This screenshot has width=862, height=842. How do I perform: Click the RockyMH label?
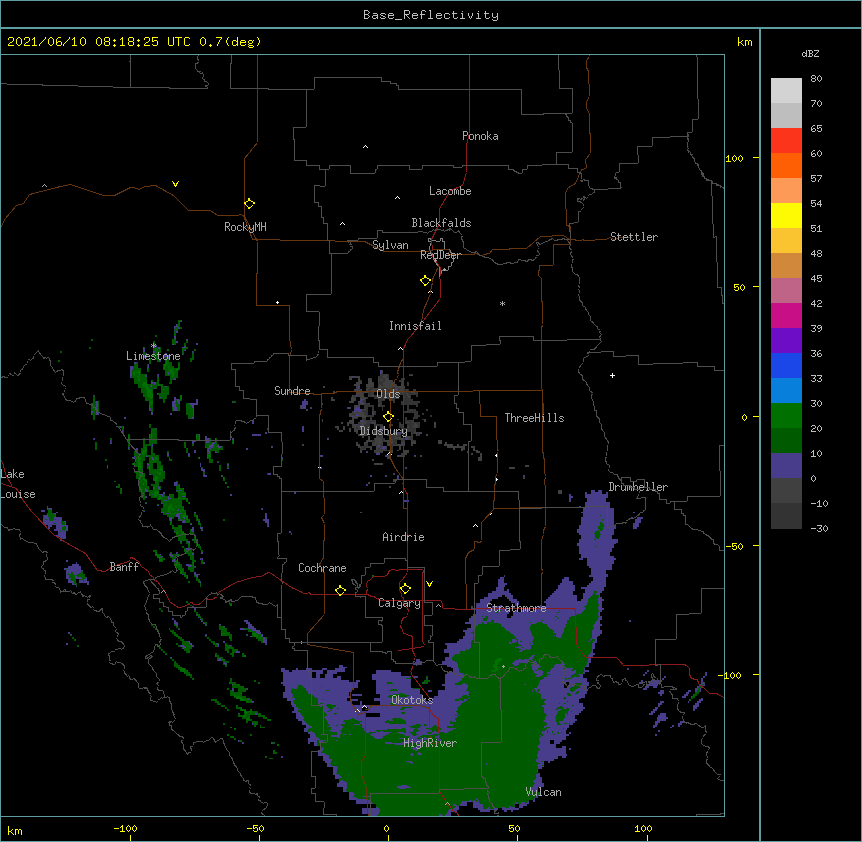pyautogui.click(x=245, y=227)
